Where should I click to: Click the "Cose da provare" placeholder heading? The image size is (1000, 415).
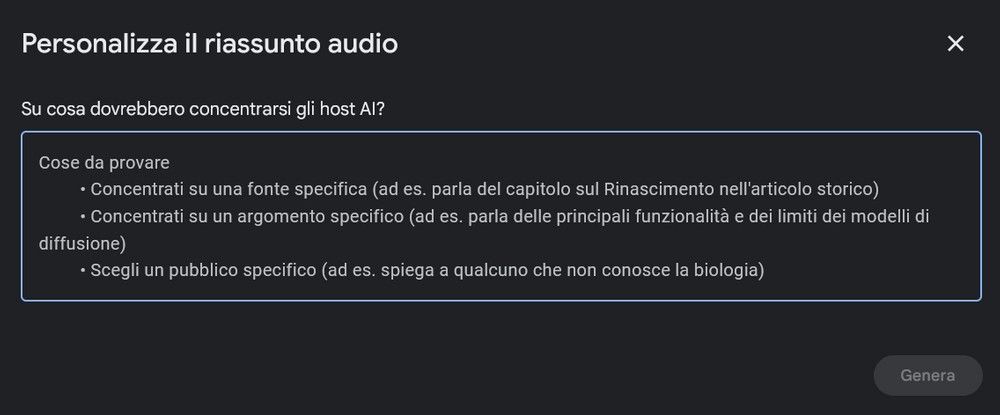pyautogui.click(x=104, y=162)
